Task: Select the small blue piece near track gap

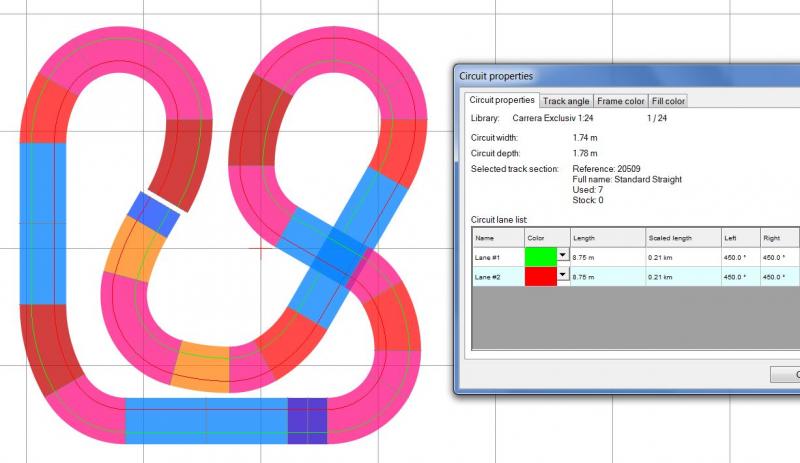Action: coord(154,211)
